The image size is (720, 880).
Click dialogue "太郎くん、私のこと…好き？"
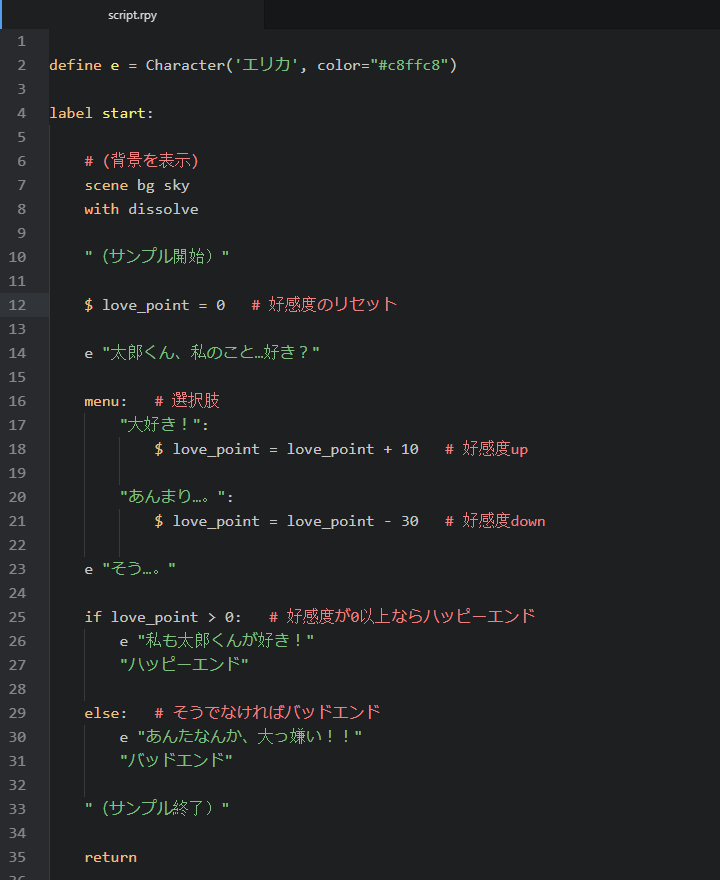(211, 352)
